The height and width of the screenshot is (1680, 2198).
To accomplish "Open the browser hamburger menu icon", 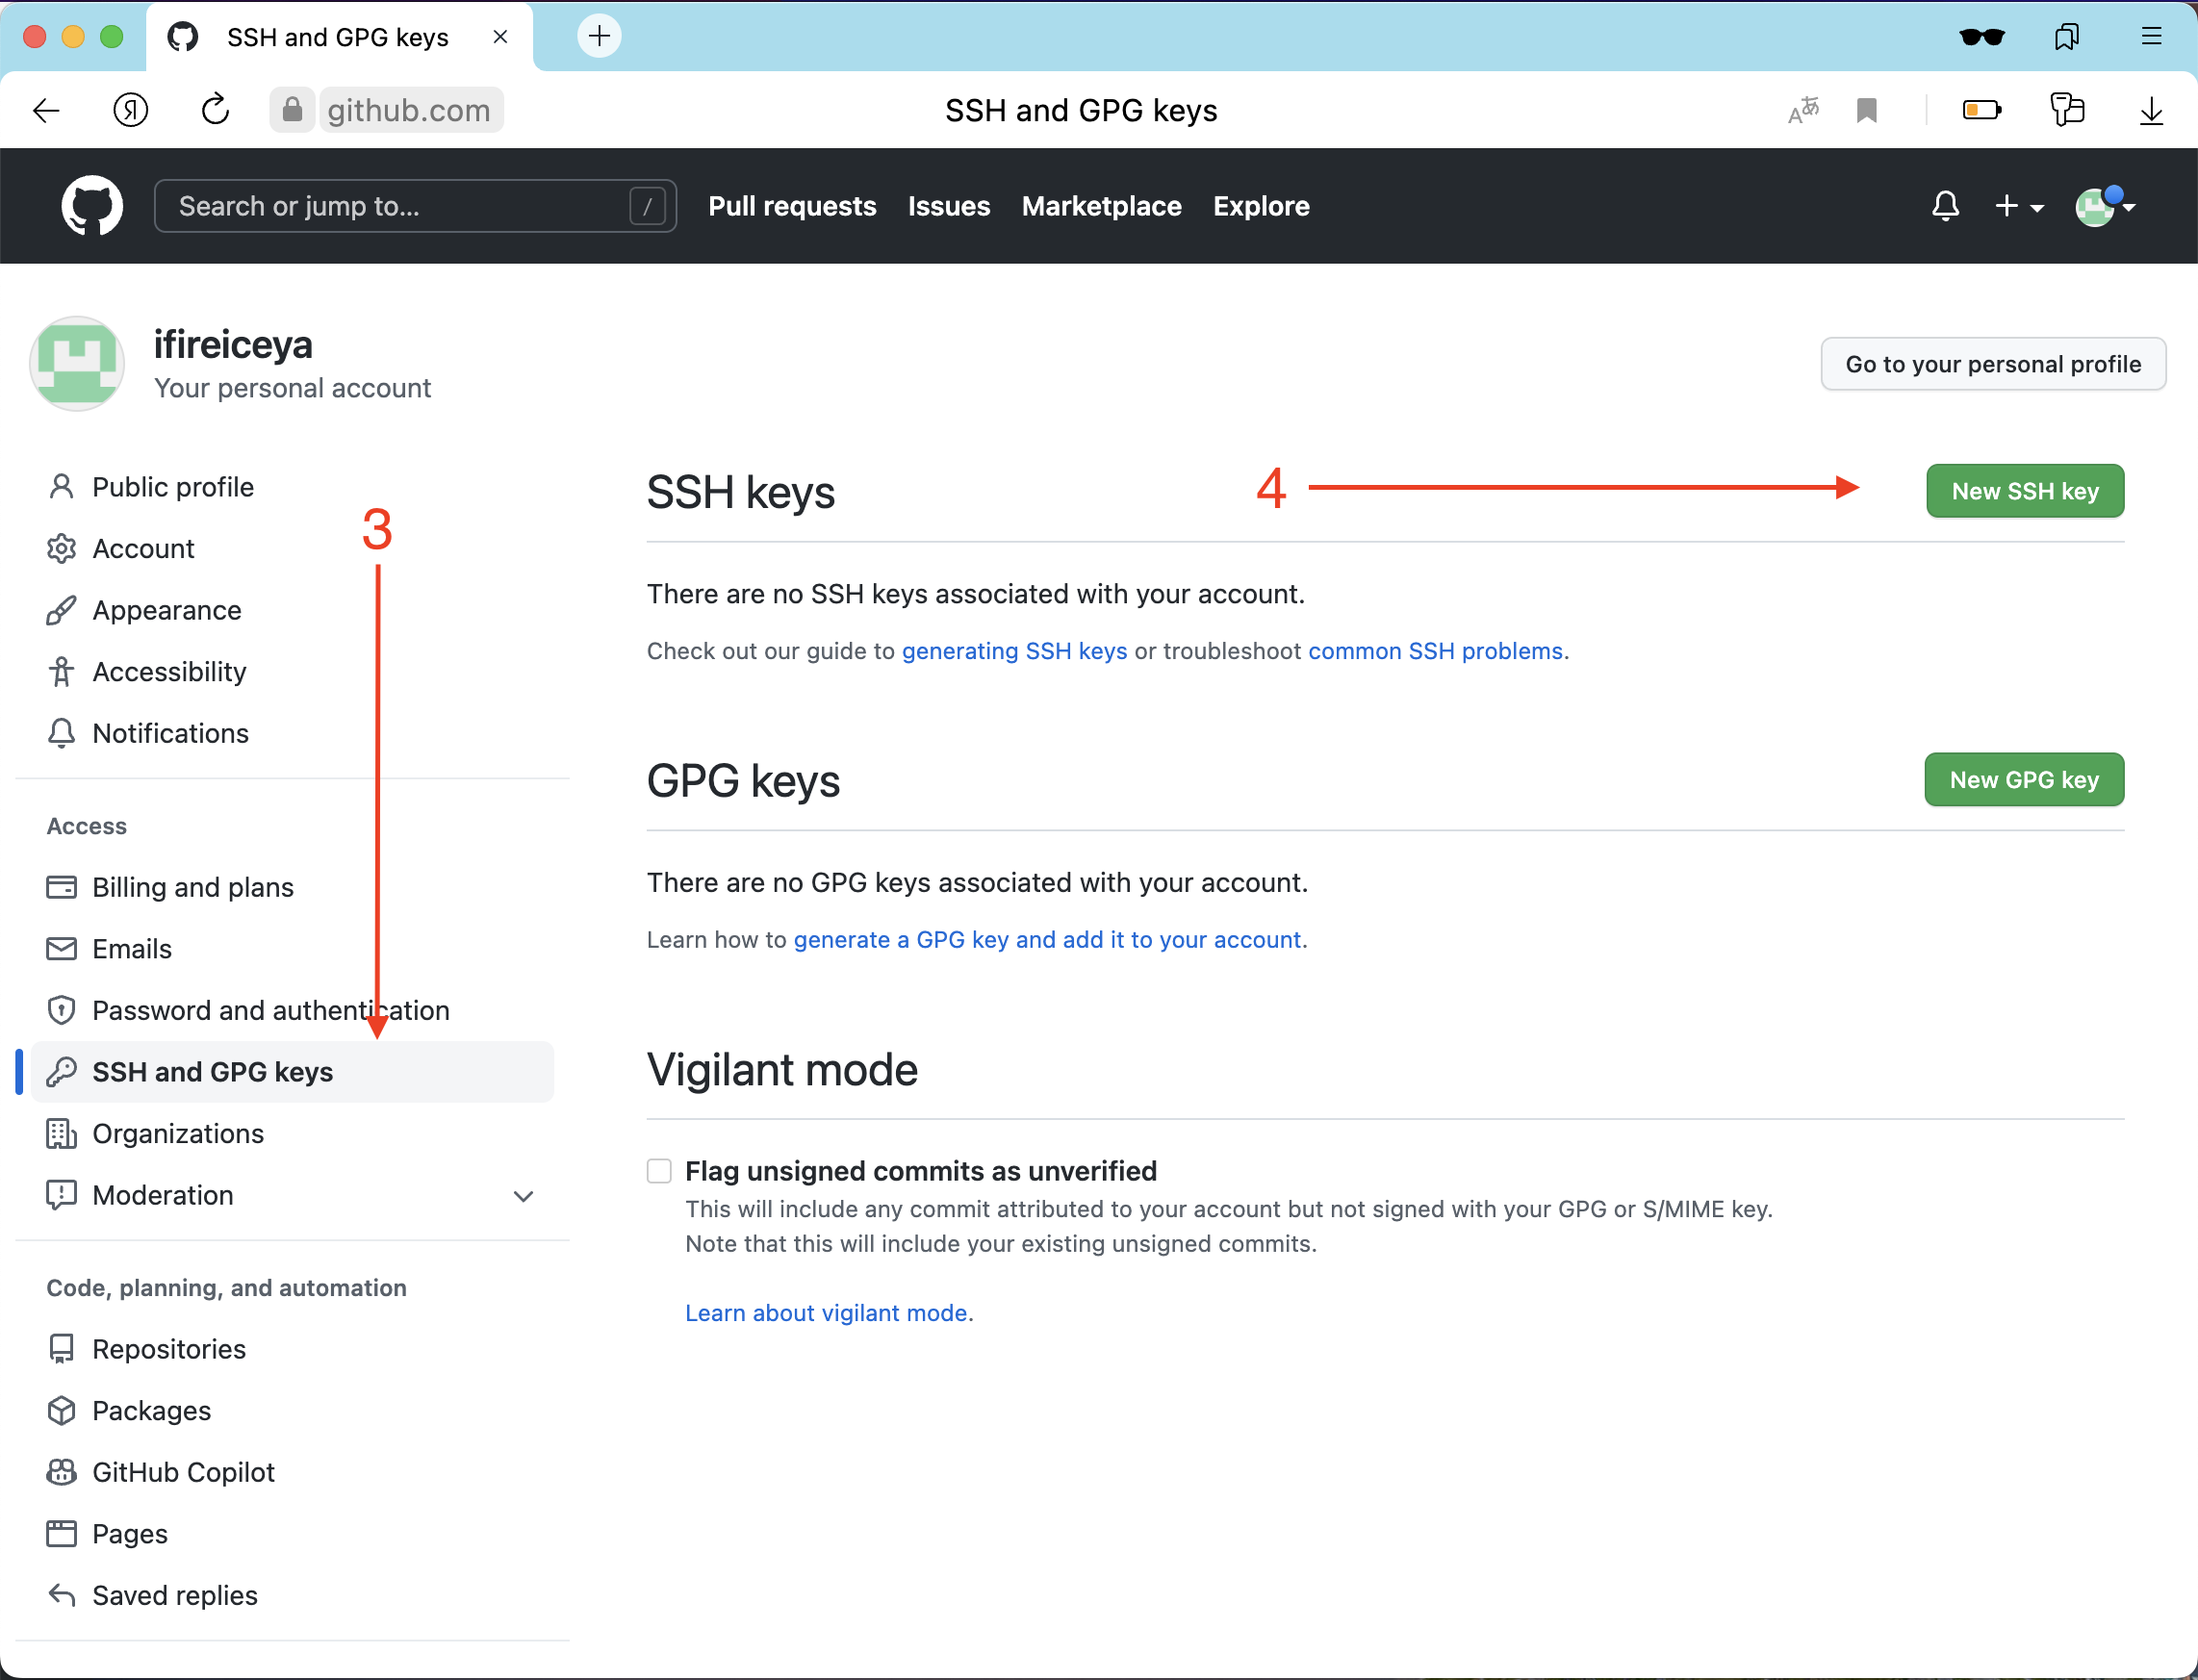I will pyautogui.click(x=2151, y=37).
